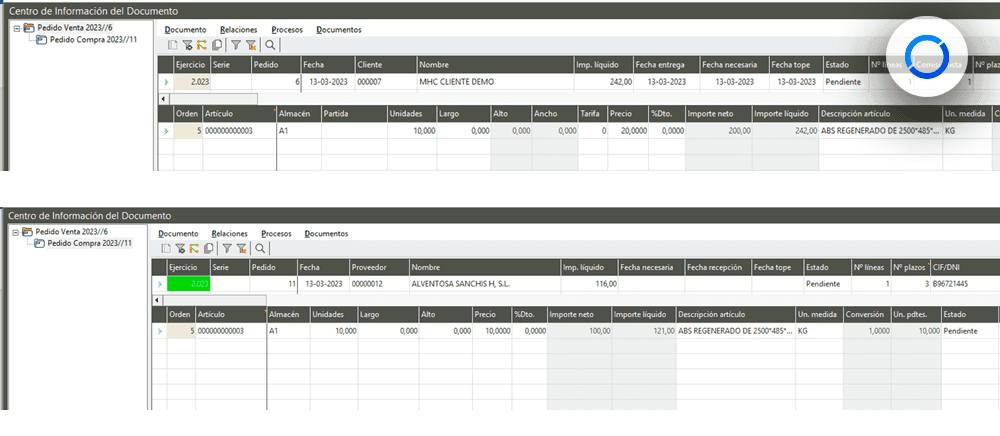Click the Partida column header
This screenshot has height=436, width=1000.
tap(354, 113)
